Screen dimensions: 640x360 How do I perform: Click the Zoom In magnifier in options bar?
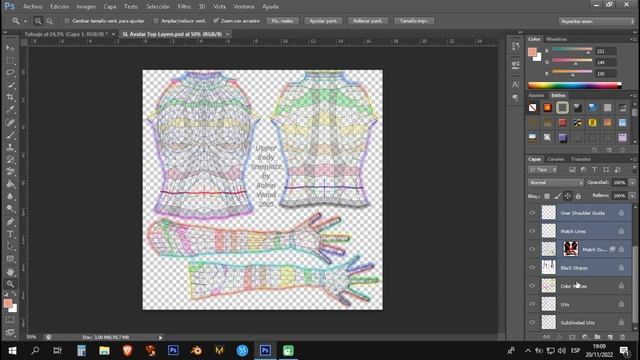point(38,21)
